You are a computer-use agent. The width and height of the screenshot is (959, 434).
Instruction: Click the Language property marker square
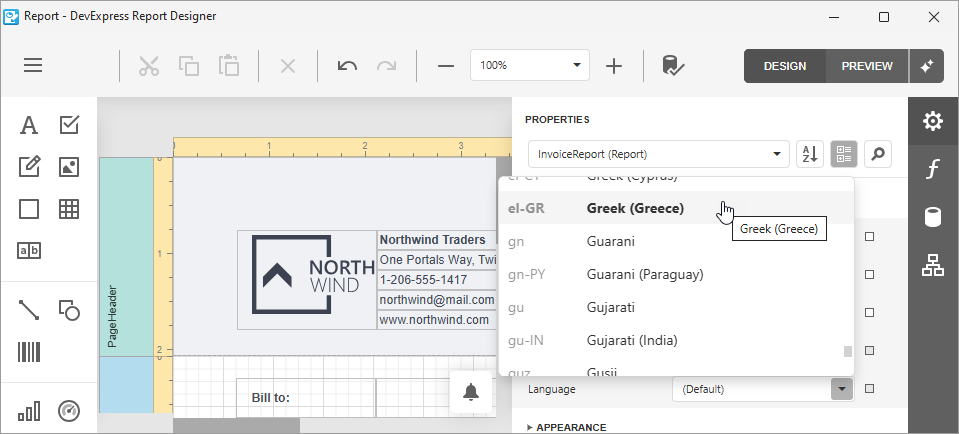pos(869,389)
